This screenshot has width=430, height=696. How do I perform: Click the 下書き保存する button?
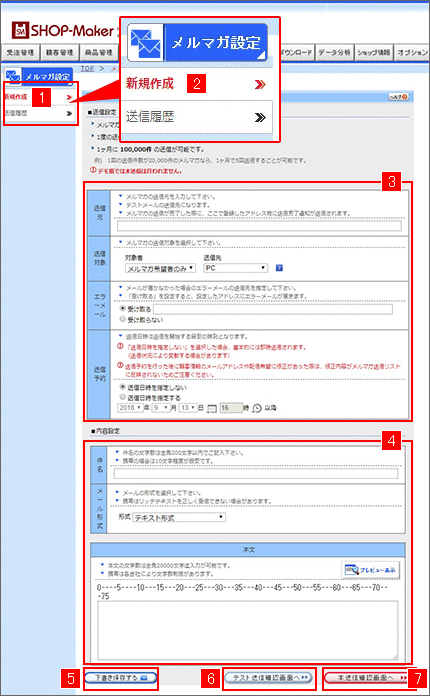(120, 678)
